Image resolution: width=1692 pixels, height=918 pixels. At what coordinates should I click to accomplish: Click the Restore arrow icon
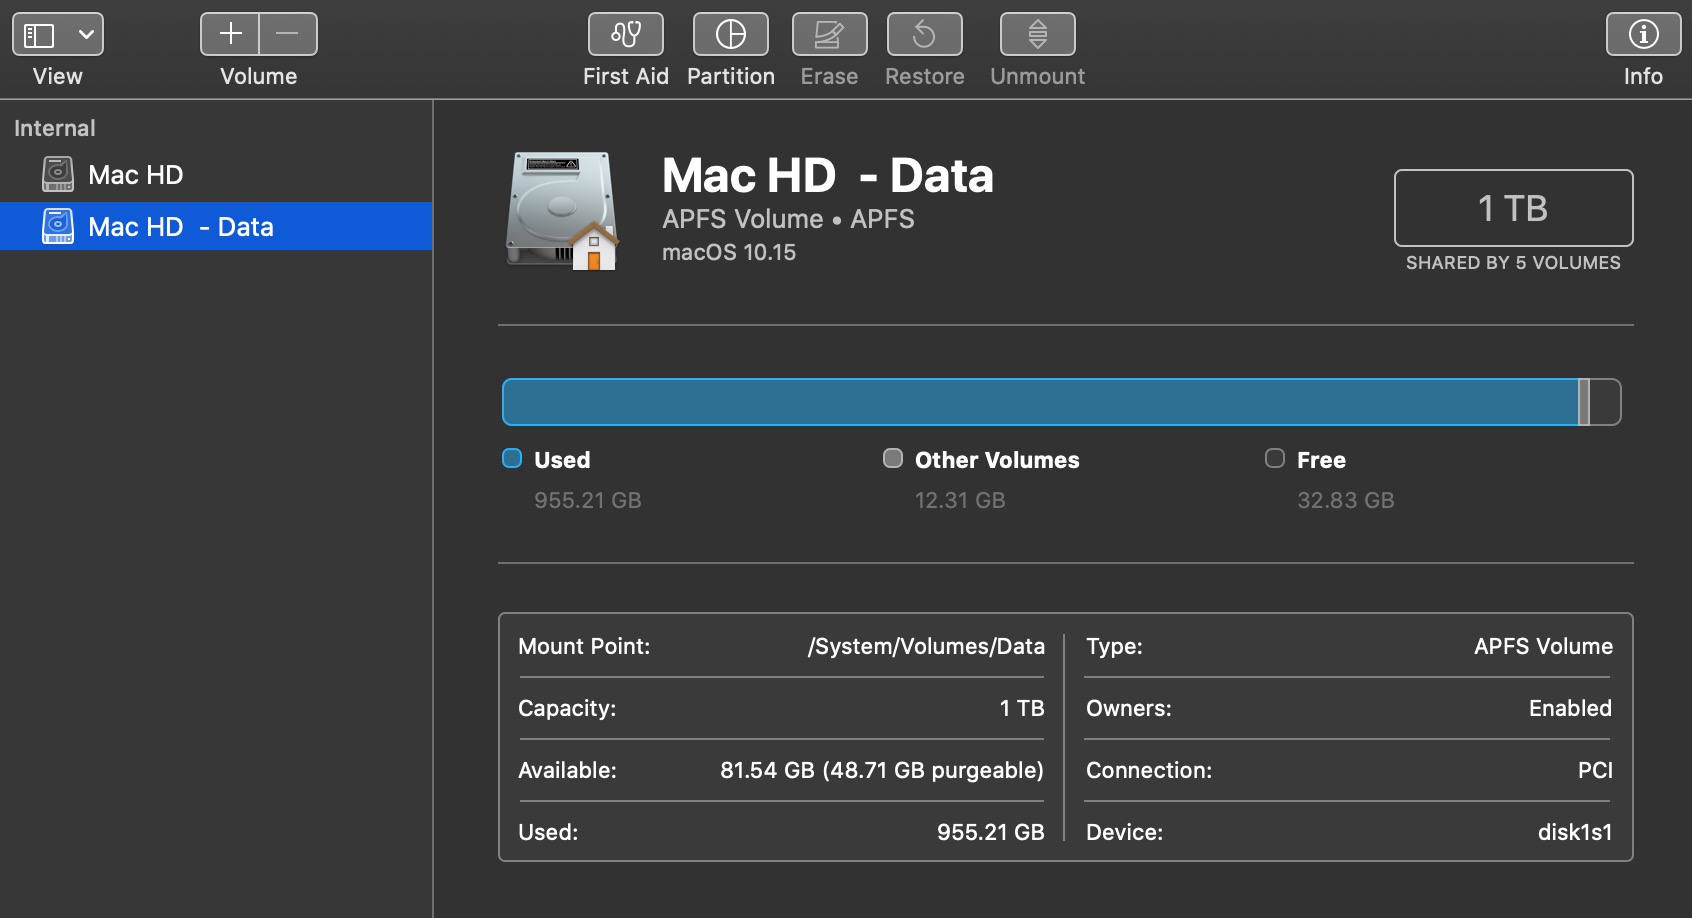tap(924, 35)
